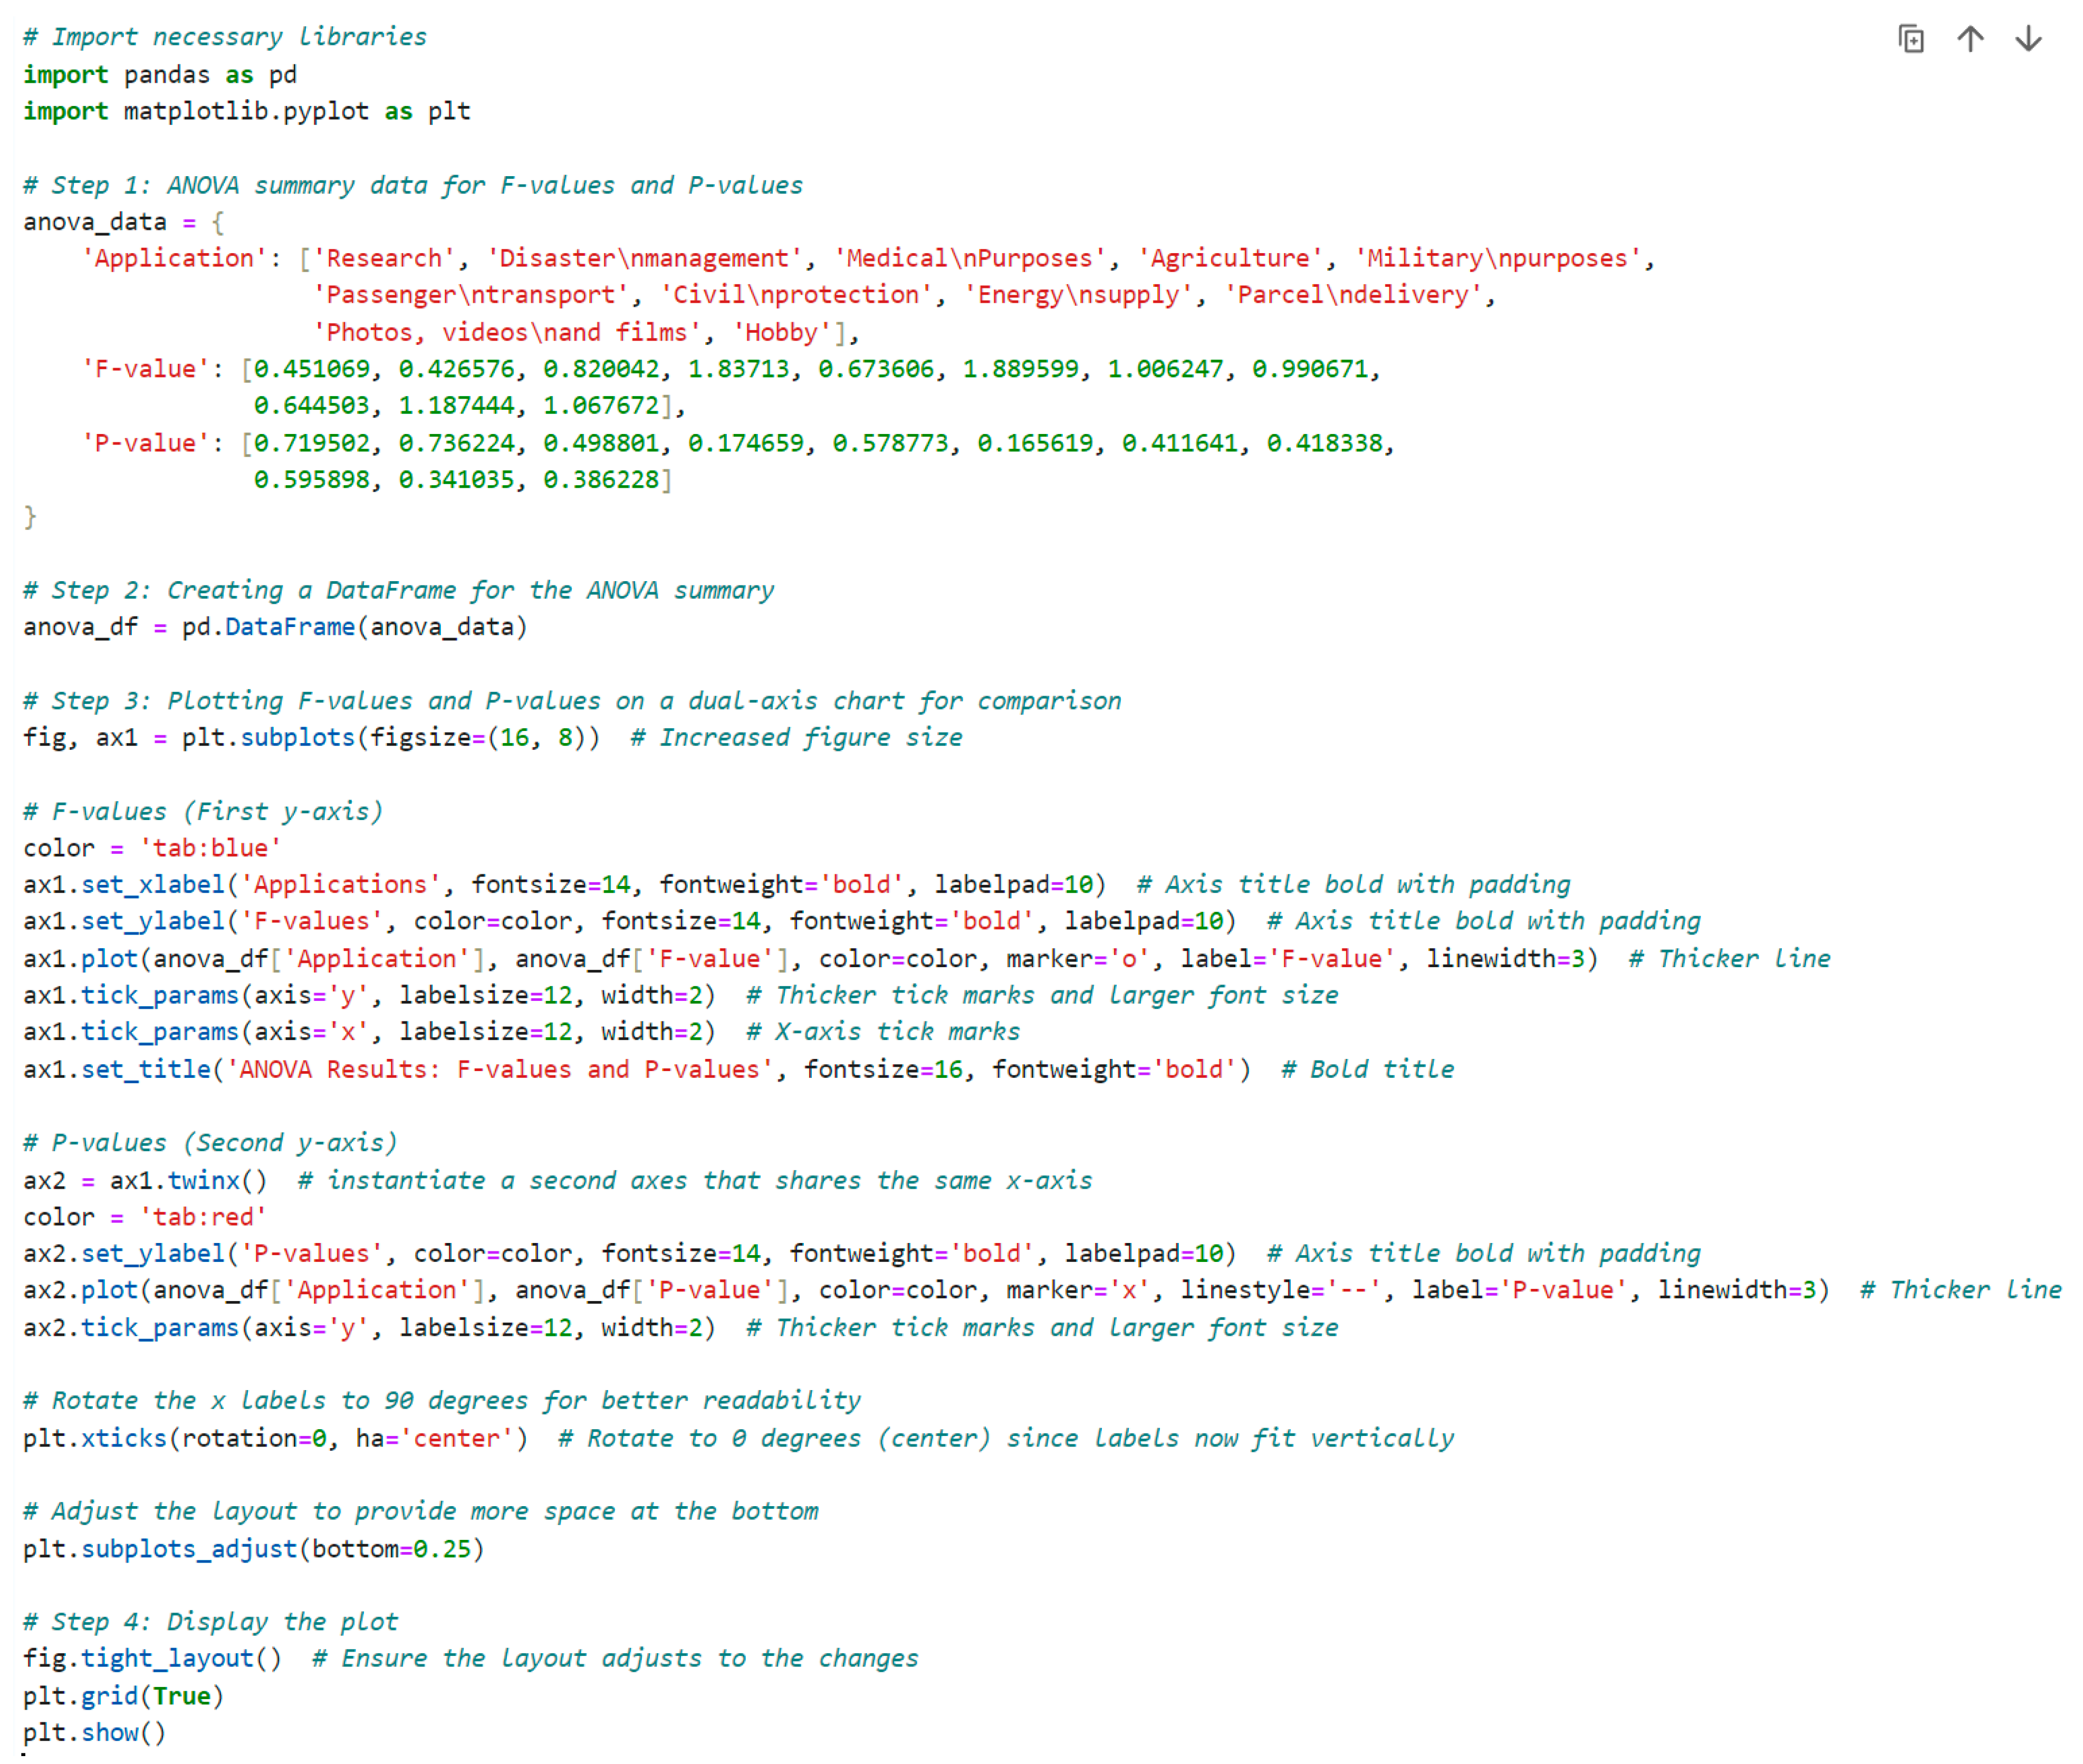The image size is (2083, 1764).
Task: Move cell up with the up arrow
Action: 1970,39
